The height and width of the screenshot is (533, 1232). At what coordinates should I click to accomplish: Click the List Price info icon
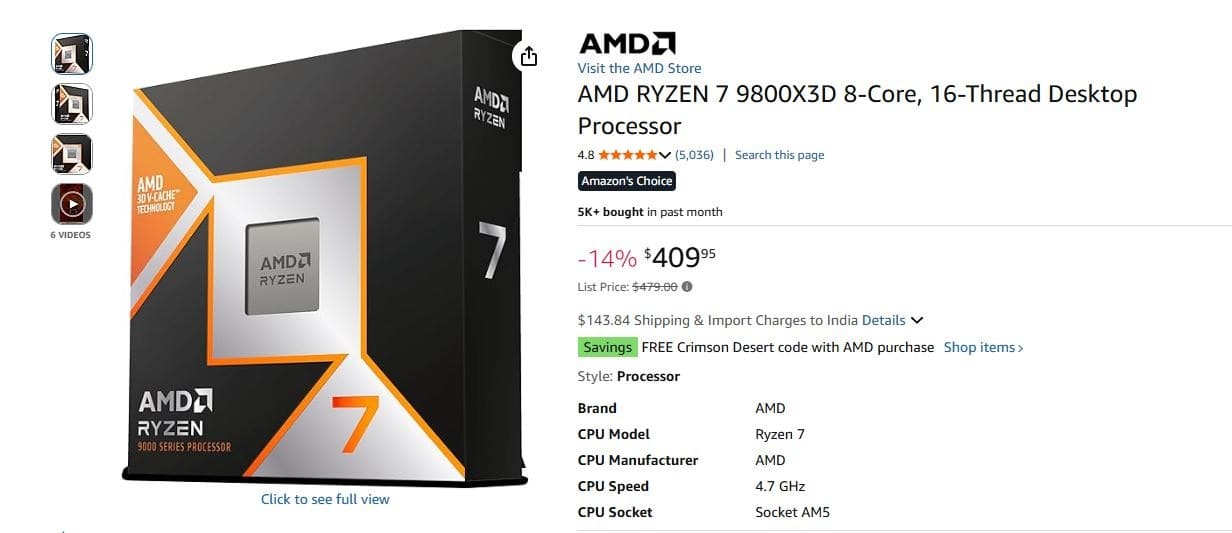pyautogui.click(x=687, y=286)
